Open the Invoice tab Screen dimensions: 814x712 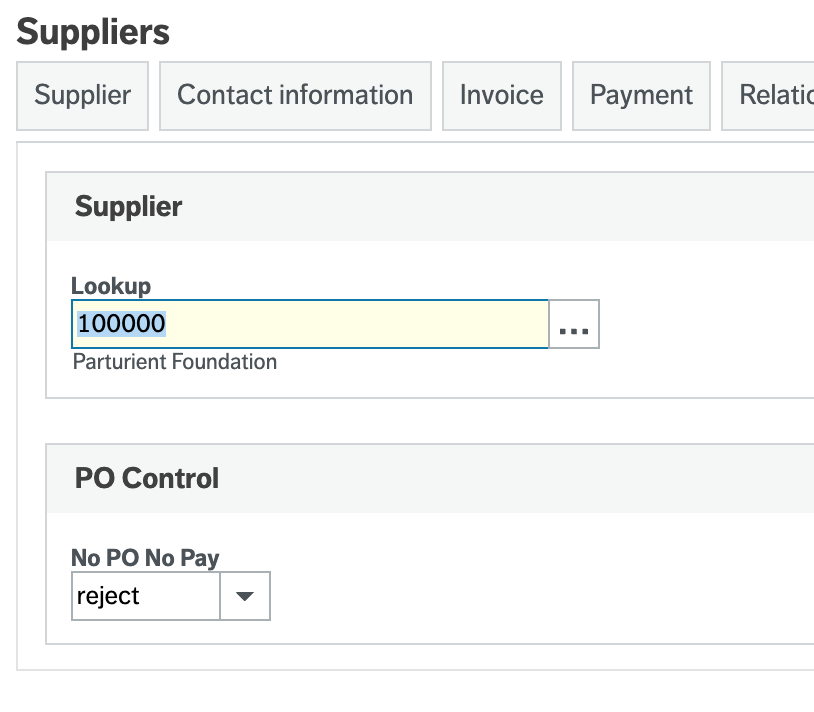[x=502, y=96]
